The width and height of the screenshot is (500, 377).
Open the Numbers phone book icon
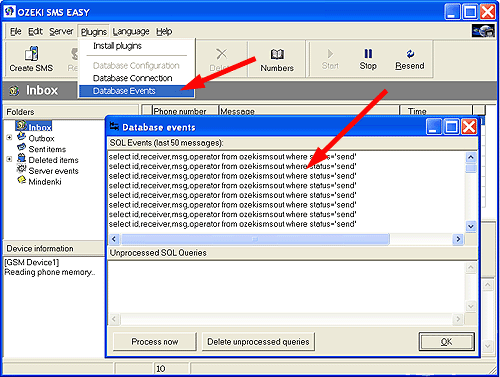coord(277,54)
